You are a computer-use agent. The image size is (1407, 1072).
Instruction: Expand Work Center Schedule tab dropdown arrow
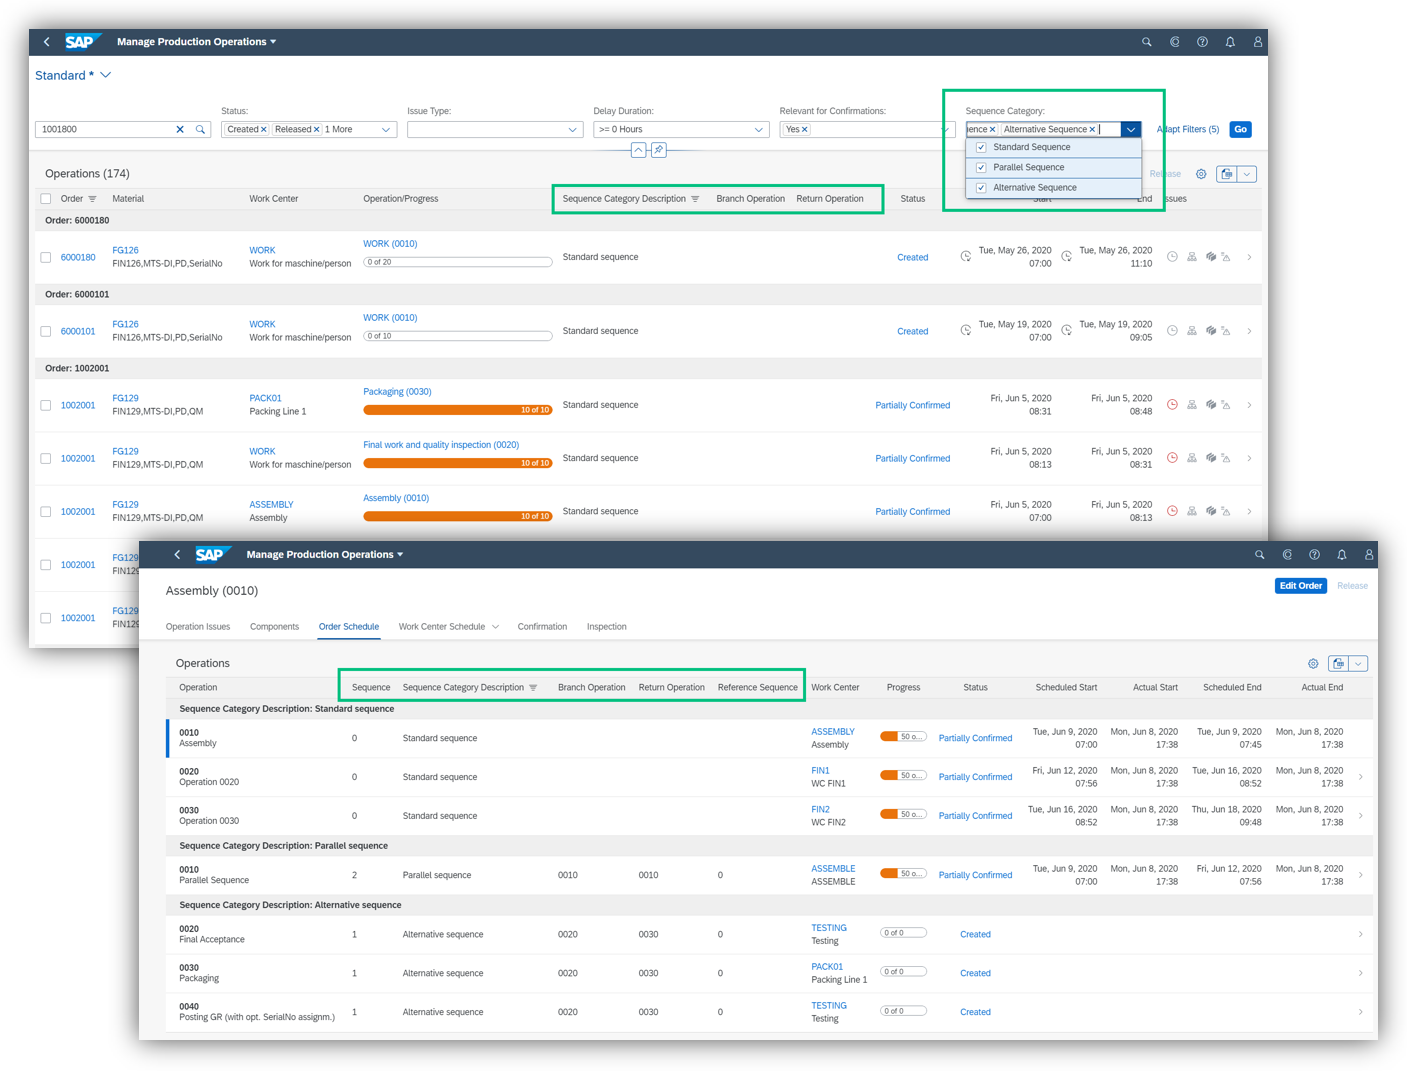495,627
